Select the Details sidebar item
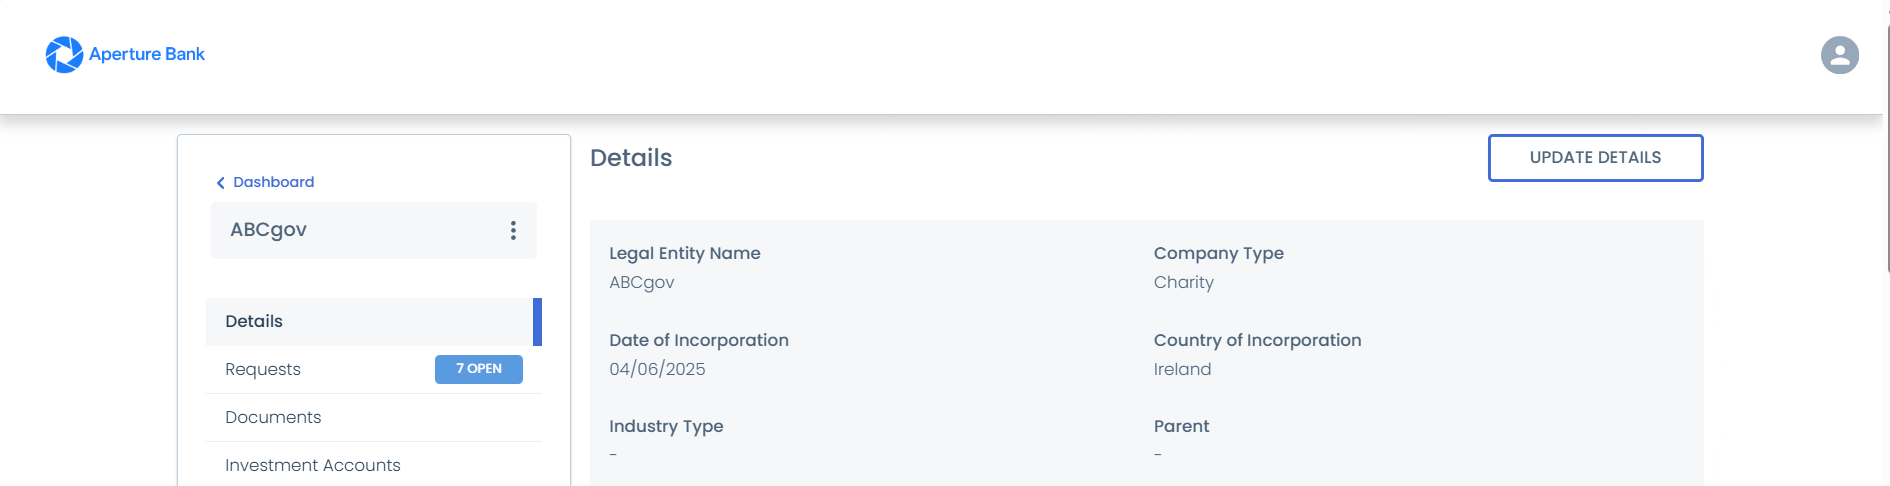Image resolution: width=1890 pixels, height=486 pixels. tap(254, 321)
